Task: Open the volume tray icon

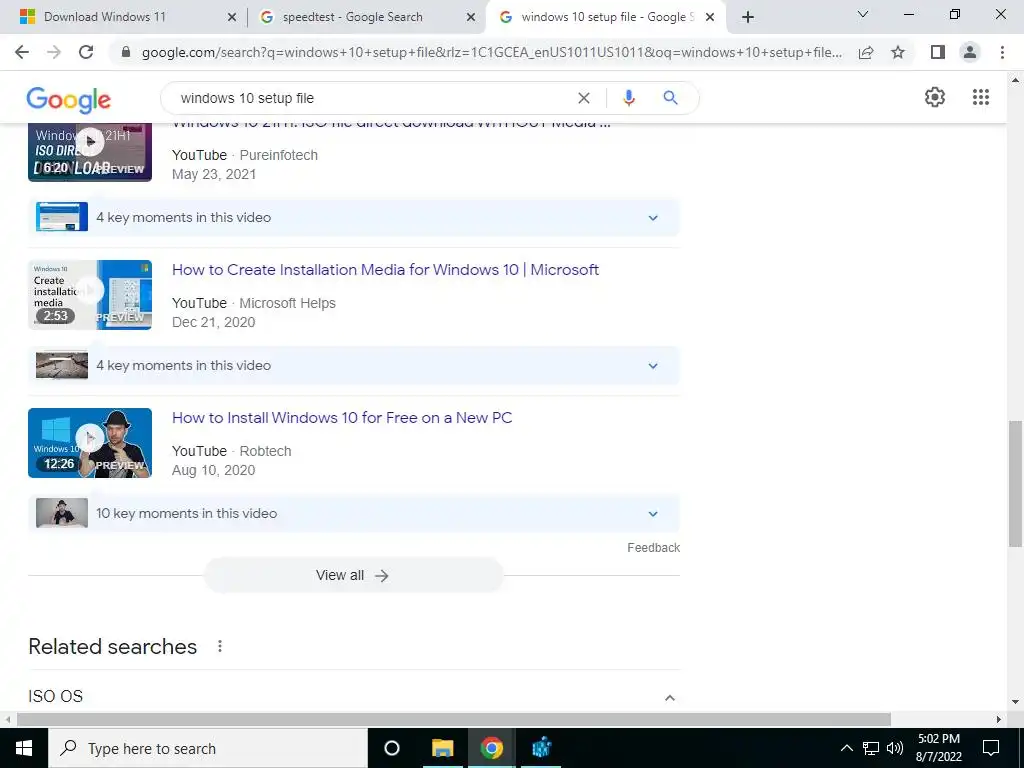Action: [x=895, y=748]
